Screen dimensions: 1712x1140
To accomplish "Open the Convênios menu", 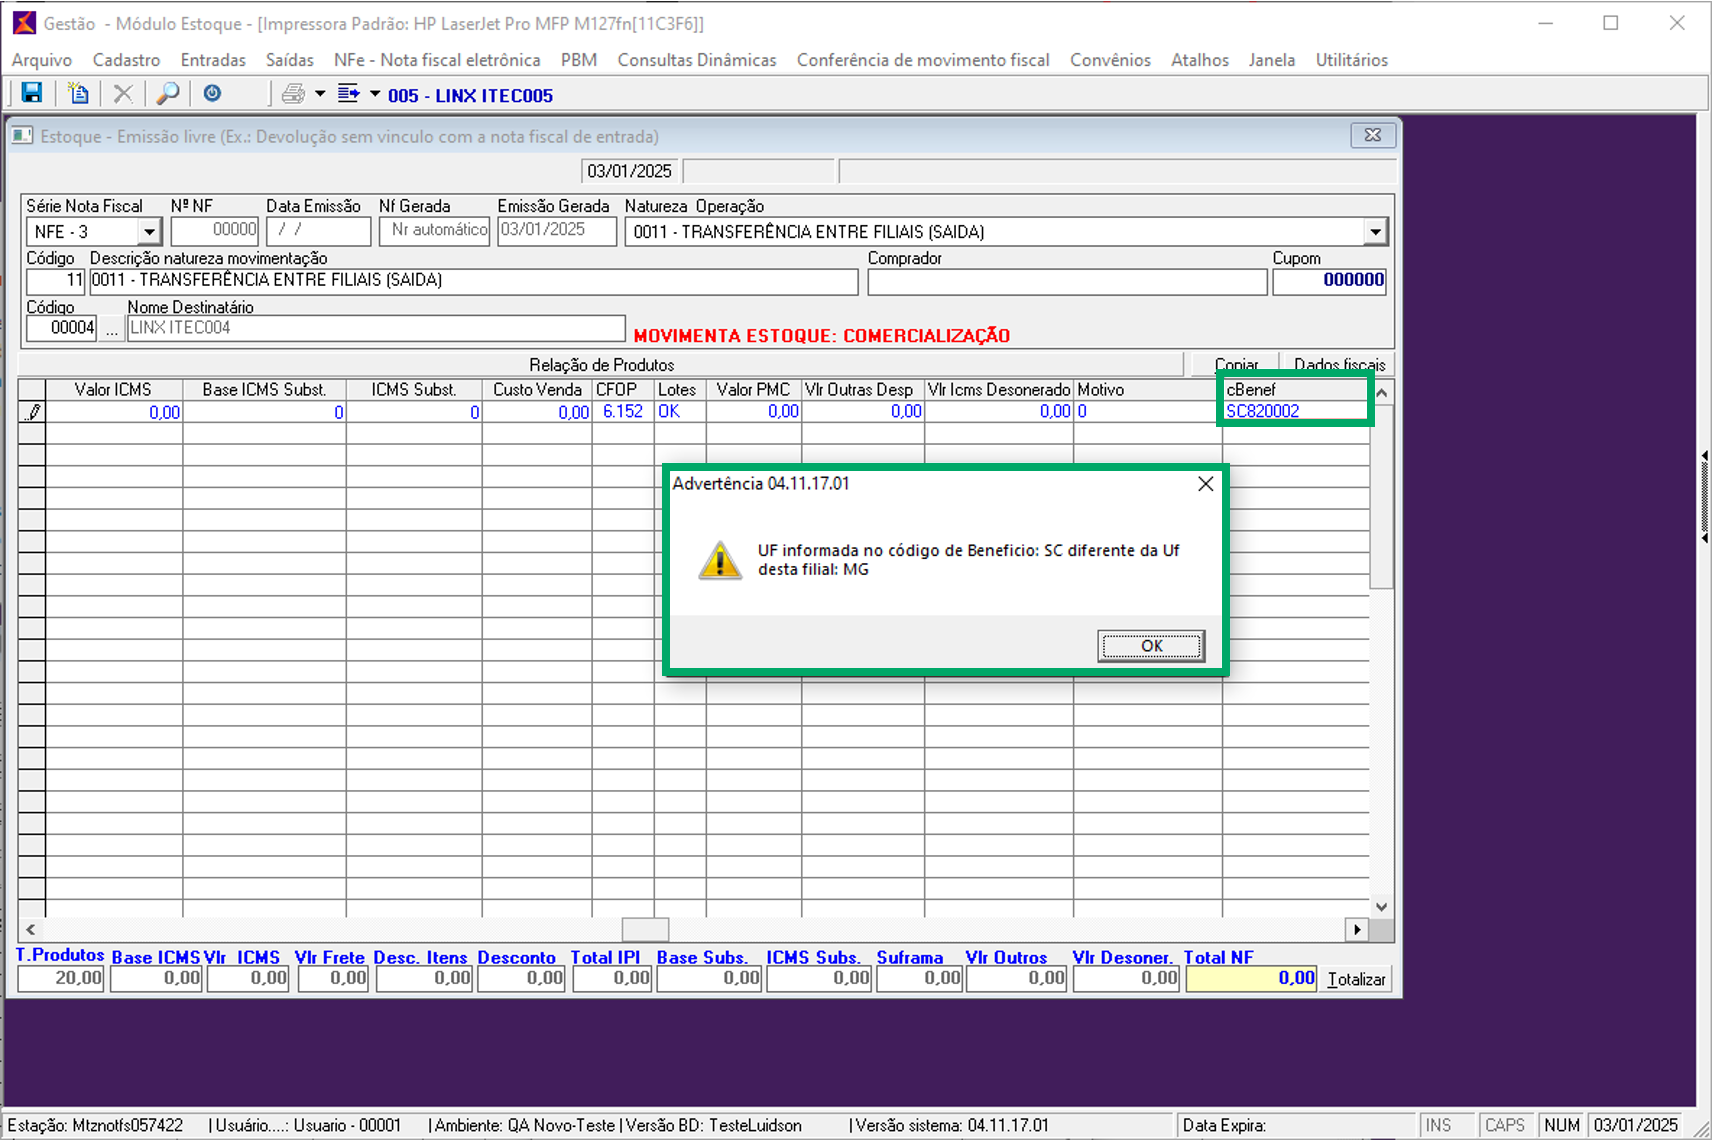I will (x=1110, y=60).
